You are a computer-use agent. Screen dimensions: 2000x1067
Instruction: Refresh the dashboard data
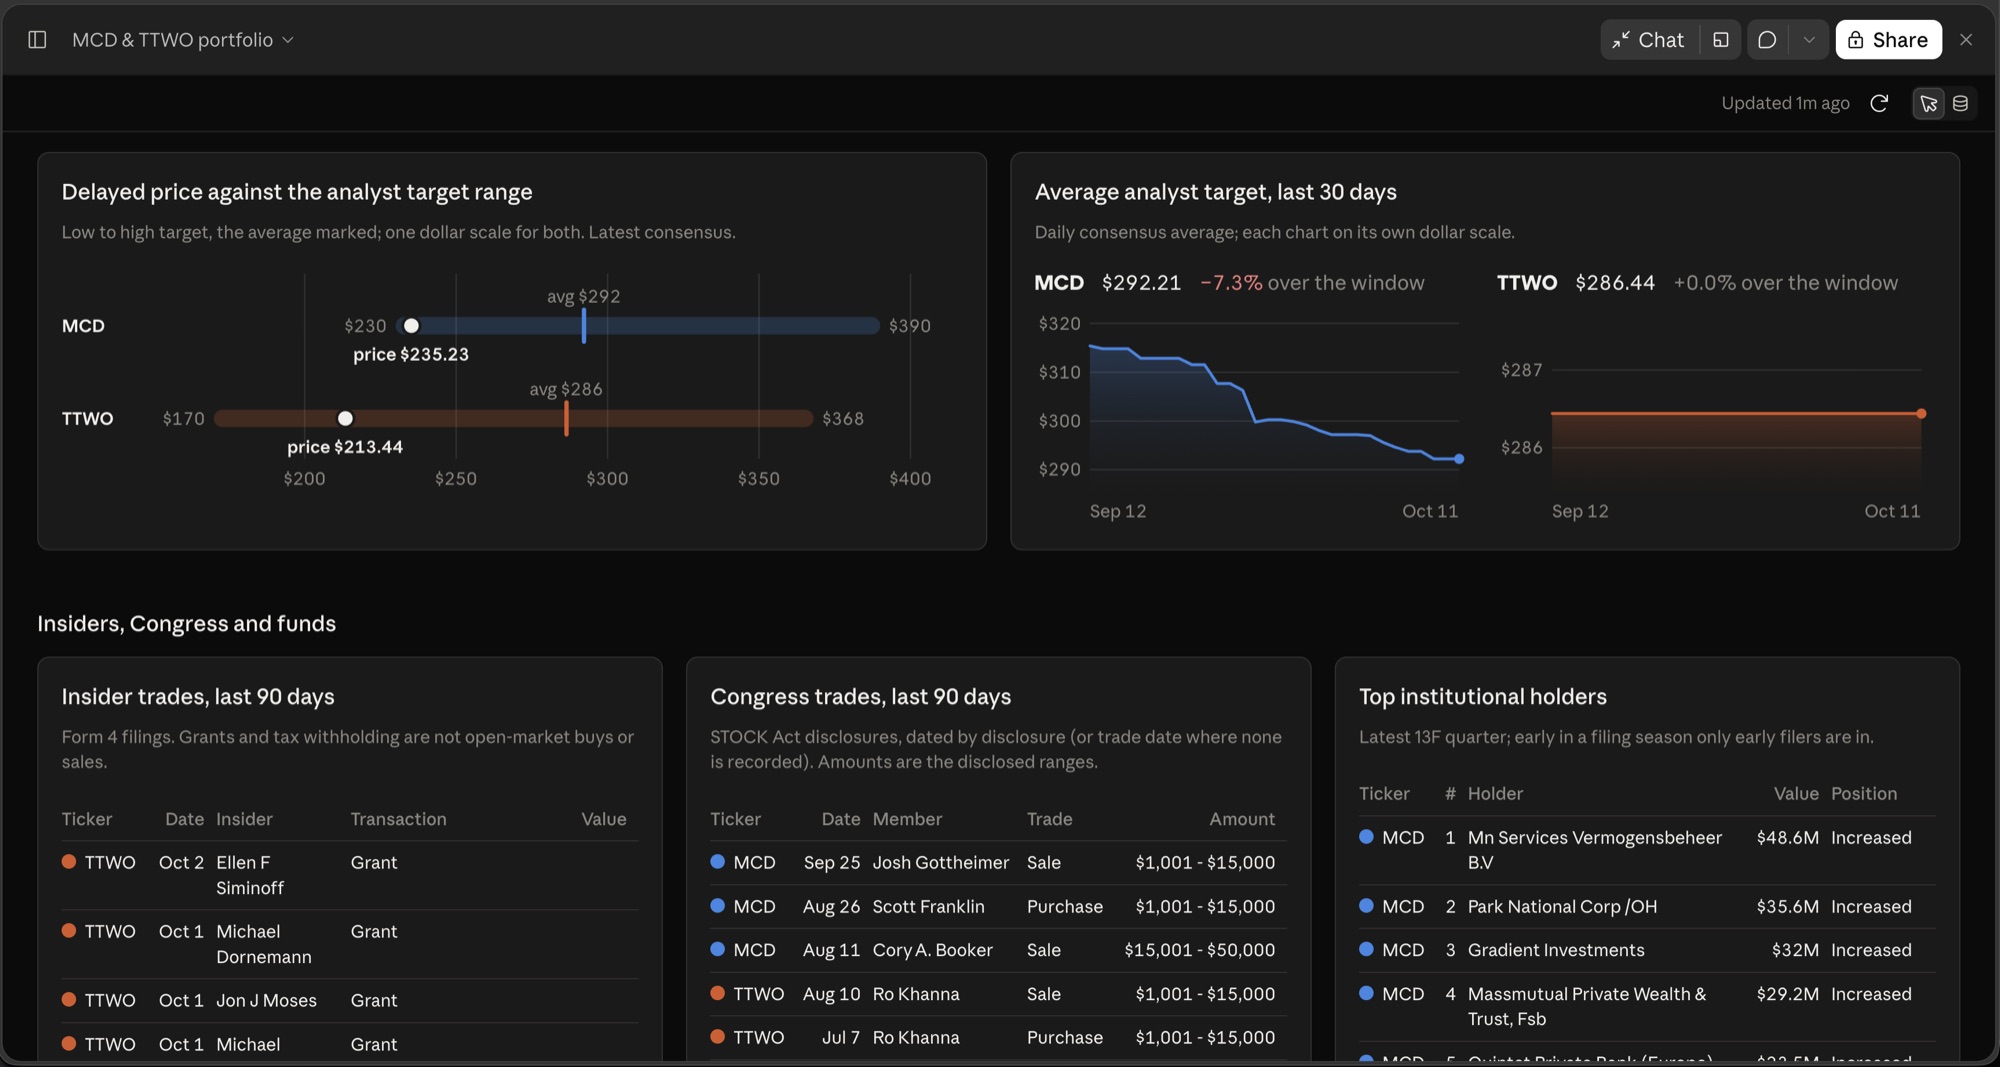pos(1879,103)
